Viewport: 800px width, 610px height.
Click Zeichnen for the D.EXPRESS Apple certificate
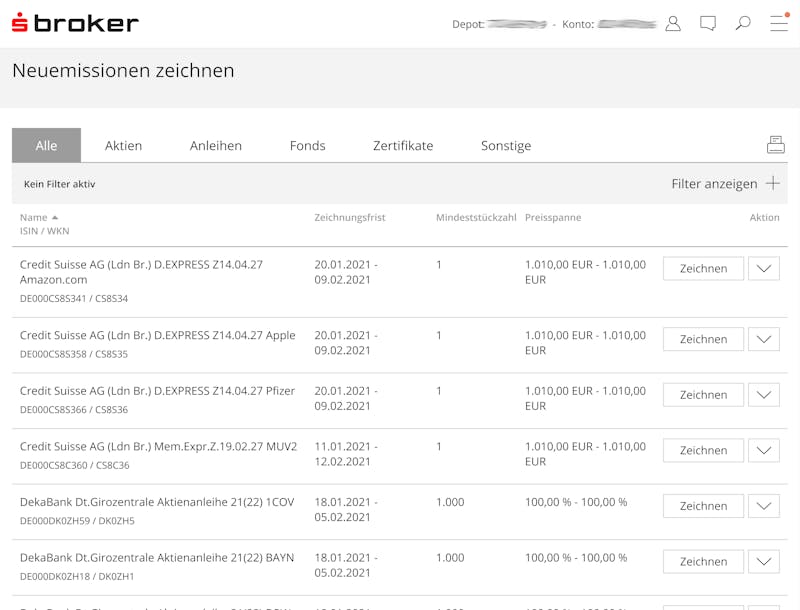[x=704, y=339]
